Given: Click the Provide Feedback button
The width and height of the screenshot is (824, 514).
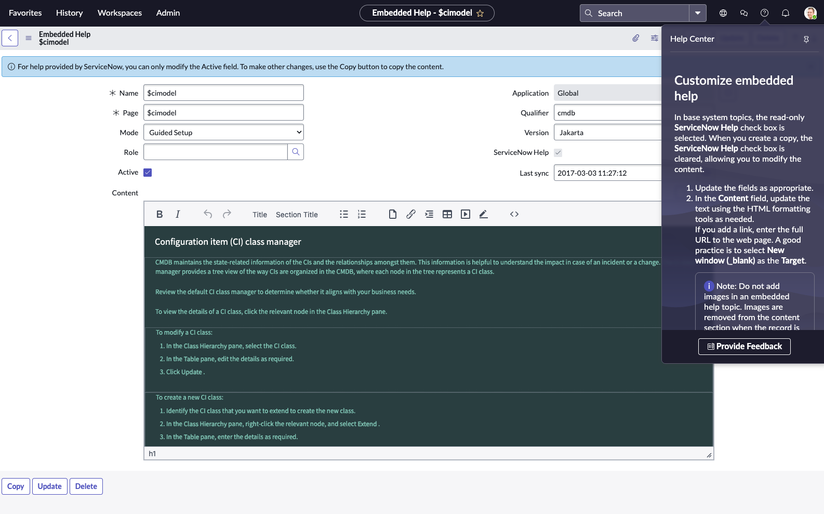Looking at the screenshot, I should point(744,346).
